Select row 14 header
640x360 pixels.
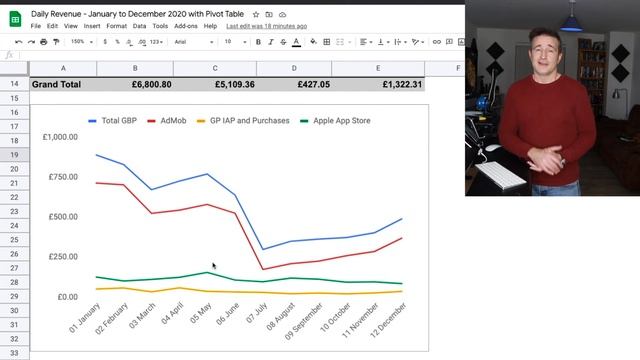click(14, 84)
